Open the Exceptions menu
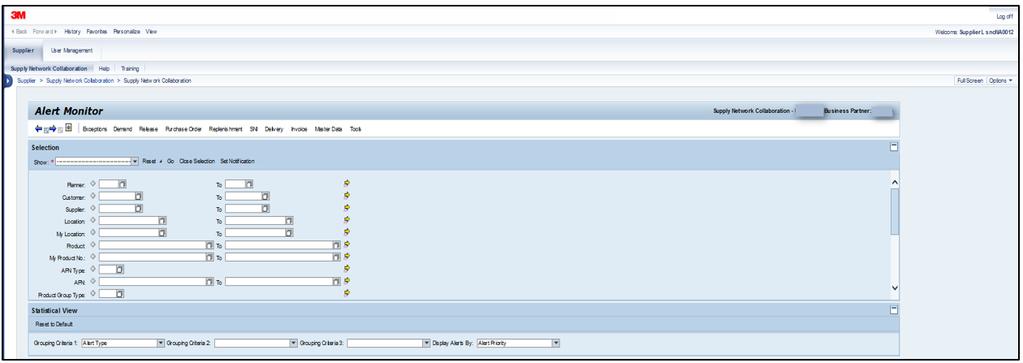The width and height of the screenshot is (1023, 363). (95, 129)
